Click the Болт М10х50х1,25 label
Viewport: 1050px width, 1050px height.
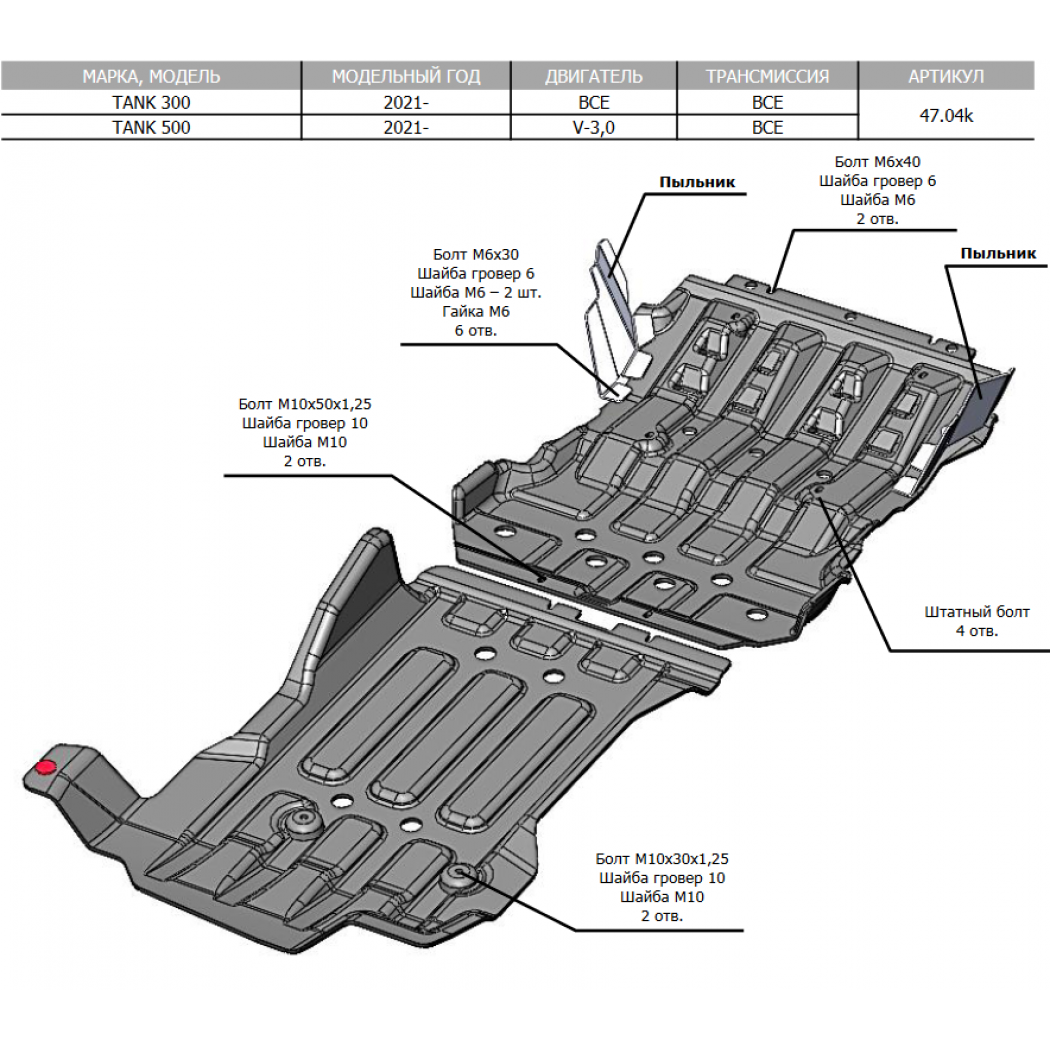tap(305, 404)
